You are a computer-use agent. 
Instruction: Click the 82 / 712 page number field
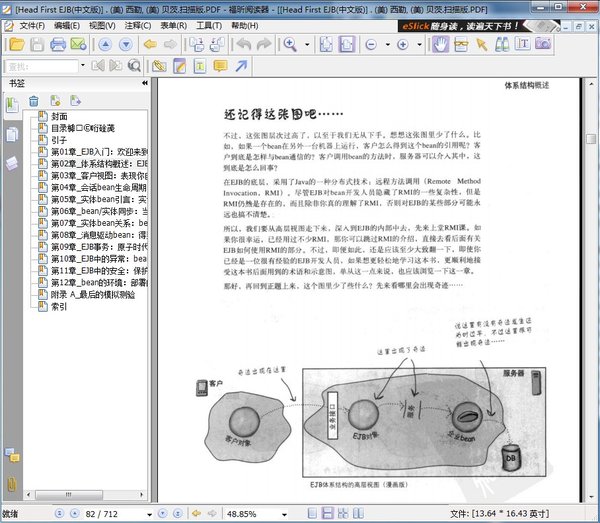point(113,514)
